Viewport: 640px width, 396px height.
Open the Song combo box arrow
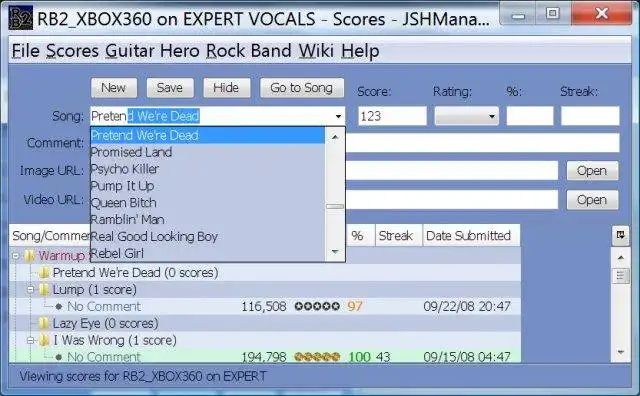(338, 116)
